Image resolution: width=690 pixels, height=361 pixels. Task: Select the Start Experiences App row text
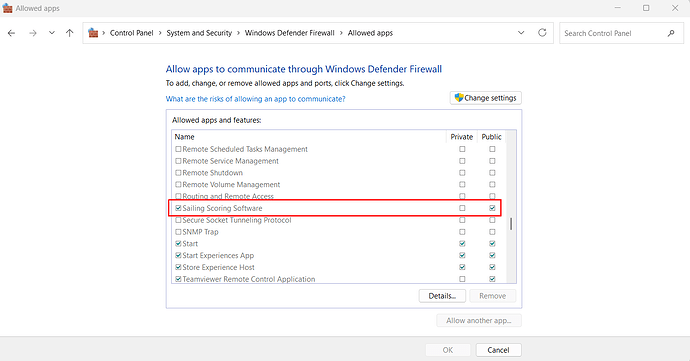click(x=218, y=255)
